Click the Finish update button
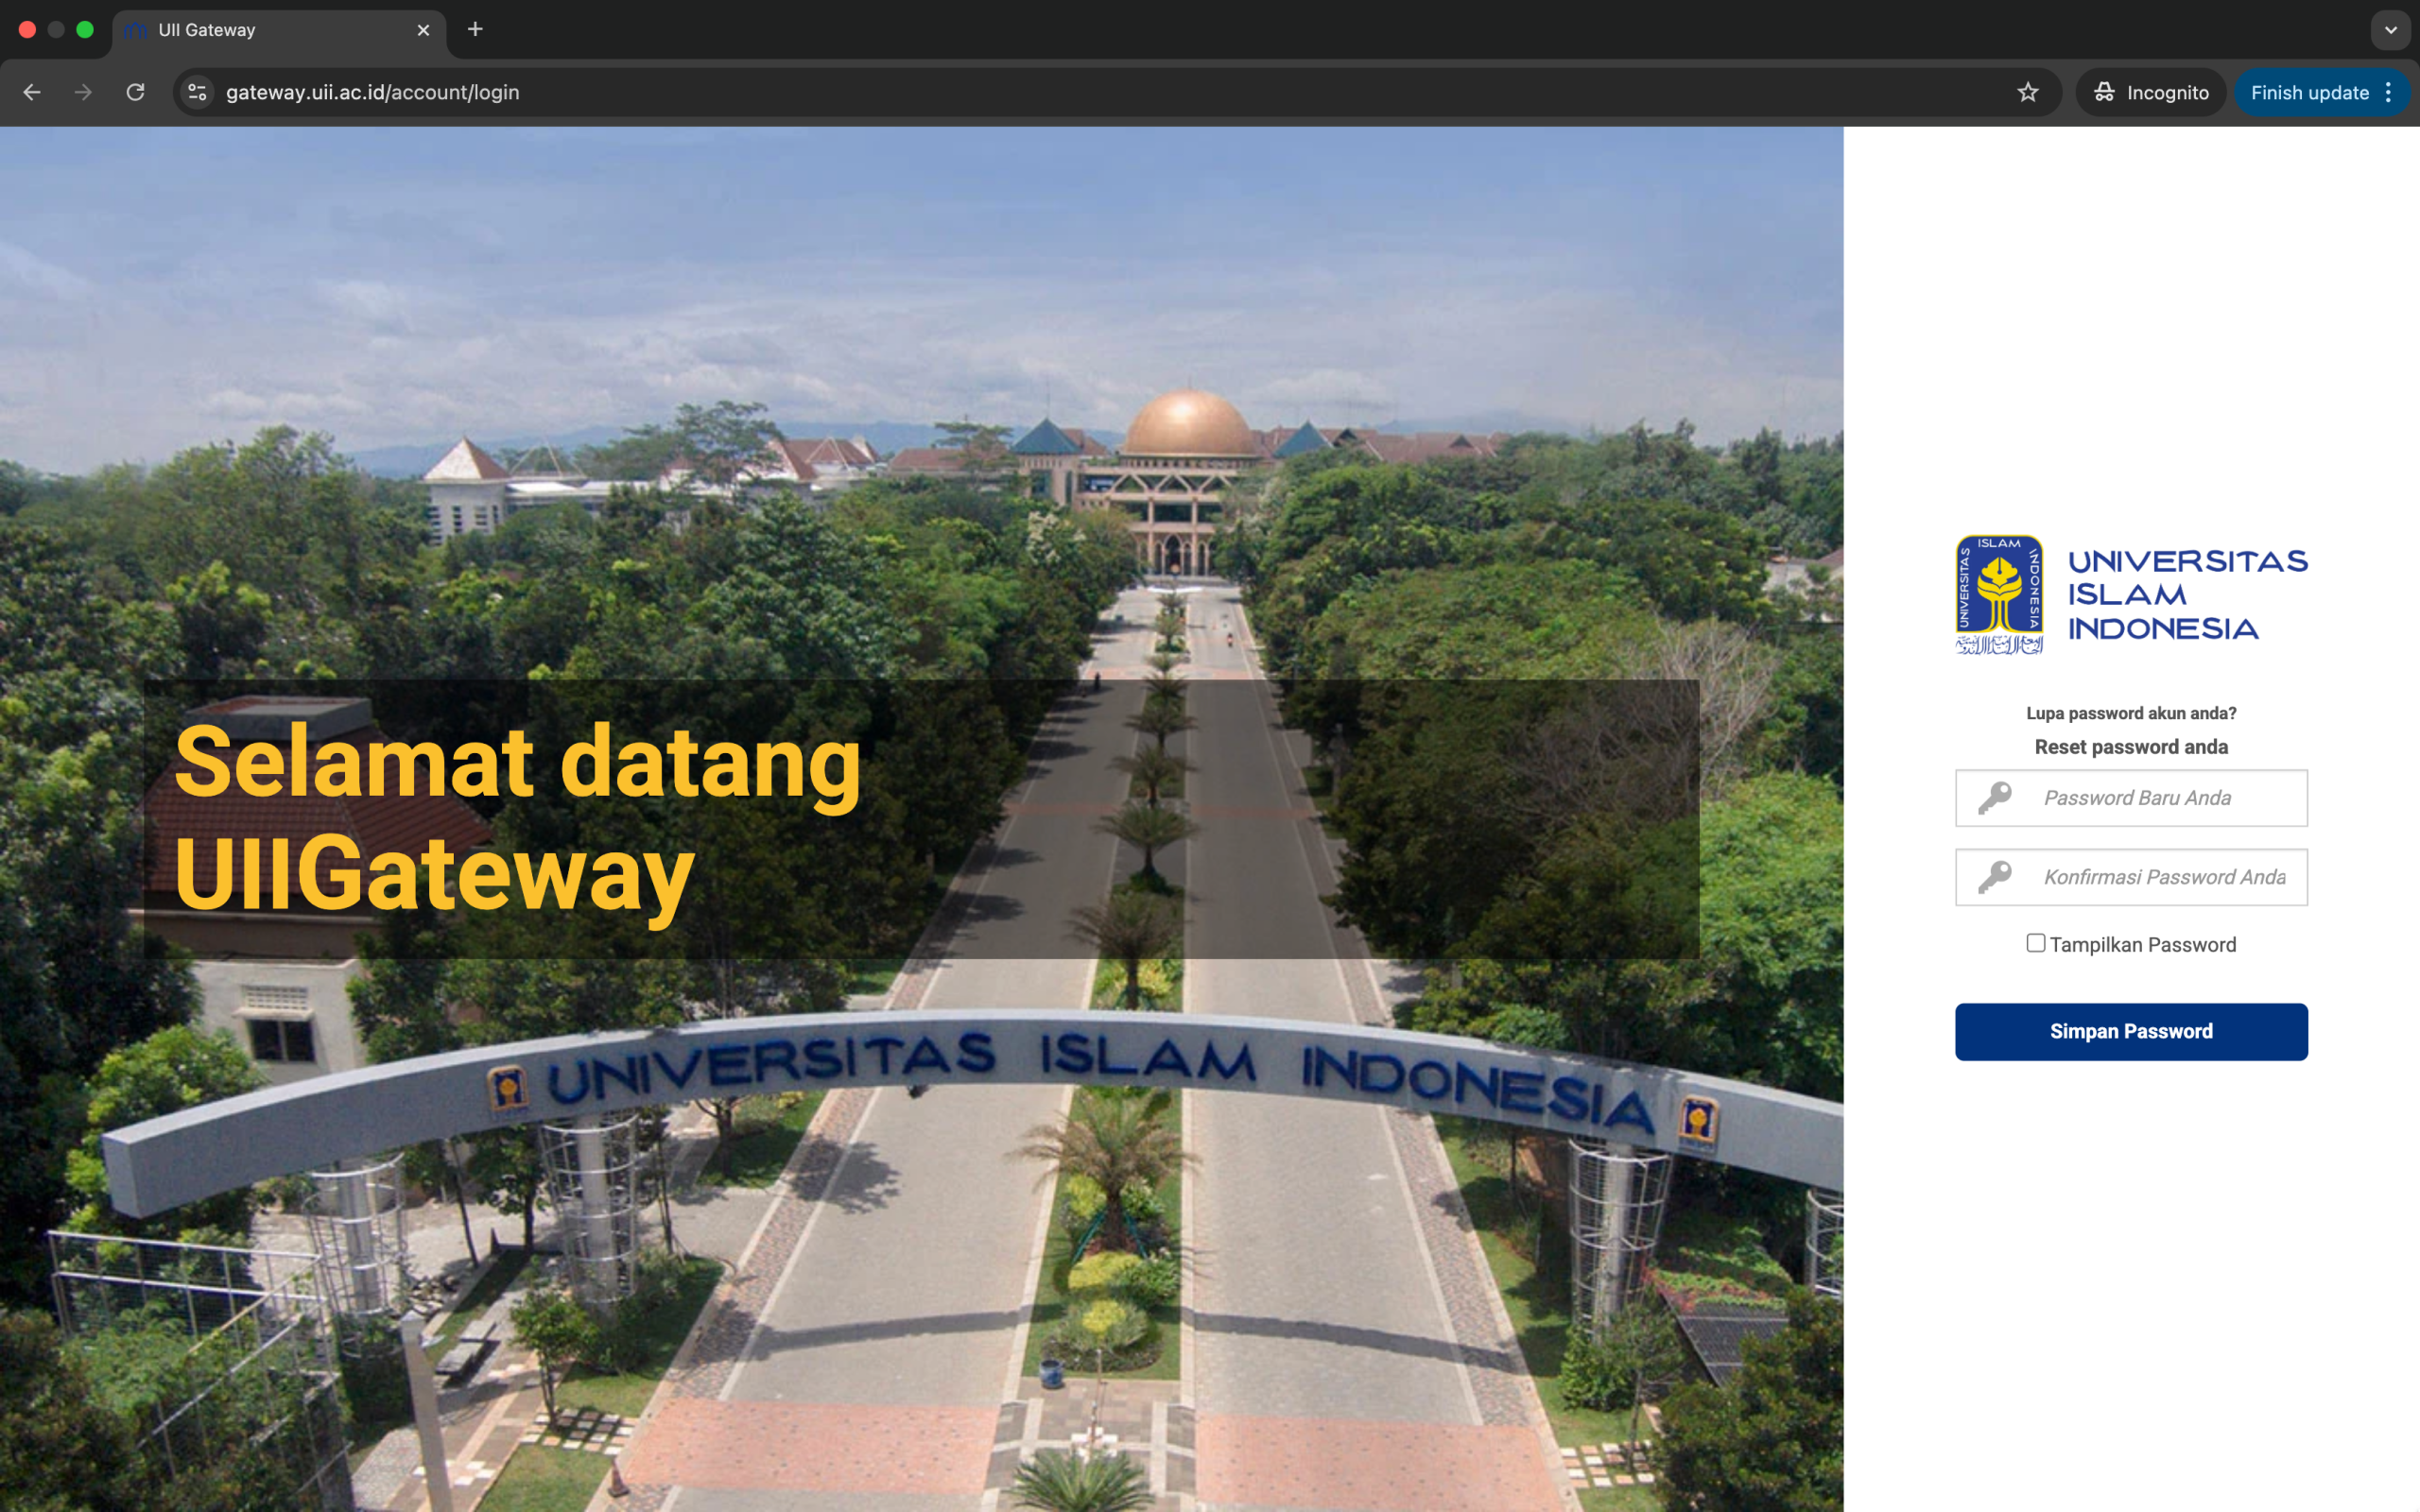Screen dimensions: 2420x1512 (2308, 92)
